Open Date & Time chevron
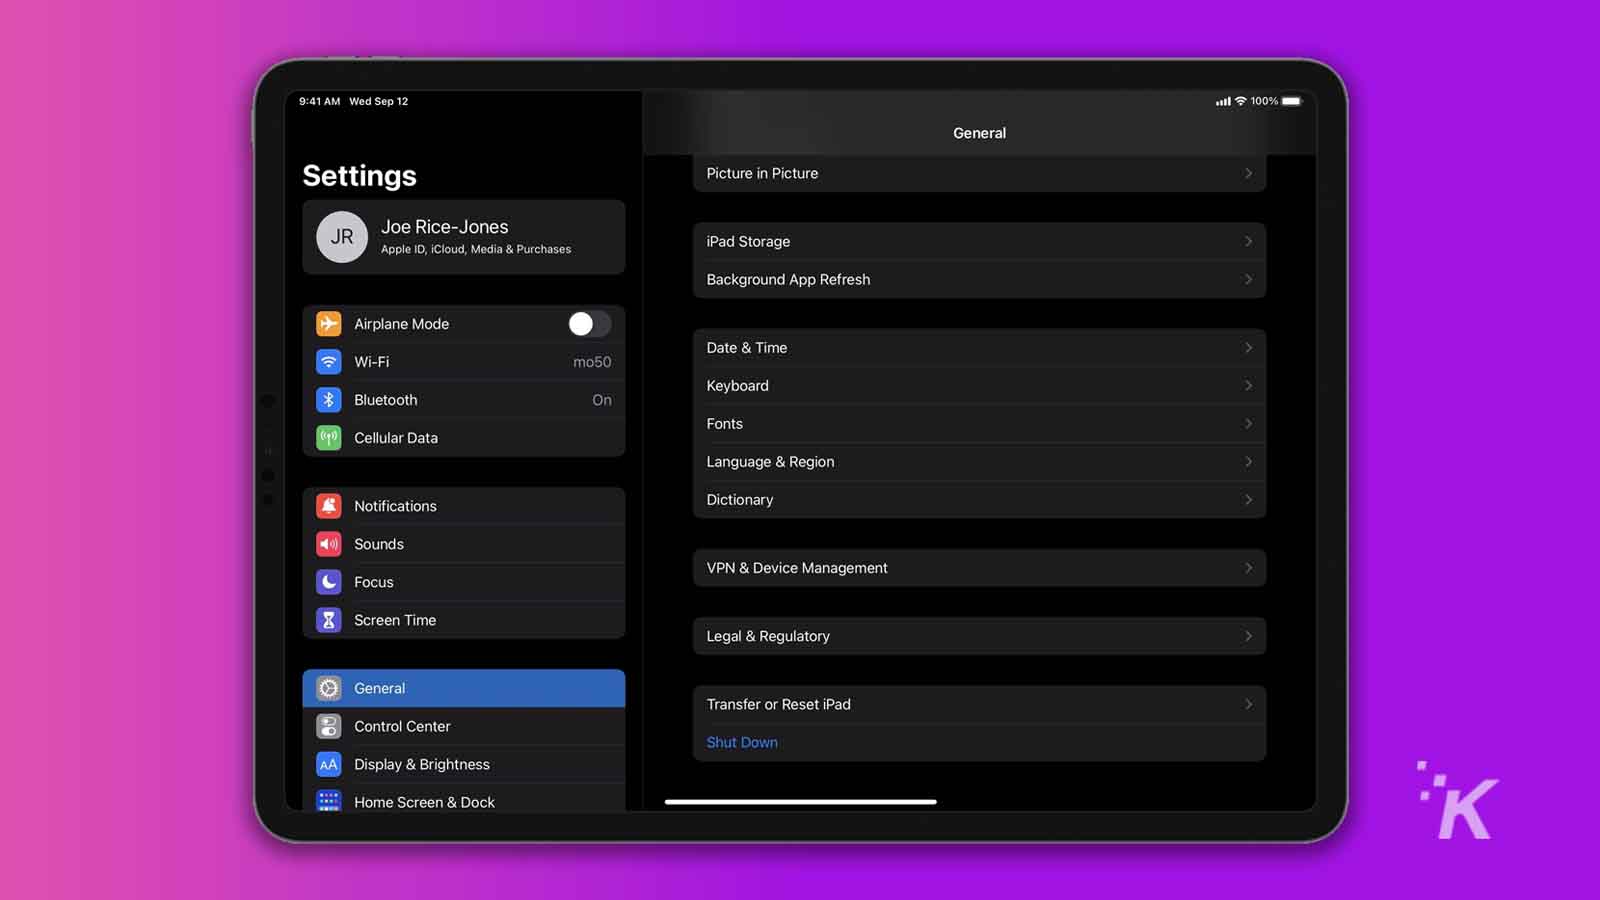 tap(1248, 347)
